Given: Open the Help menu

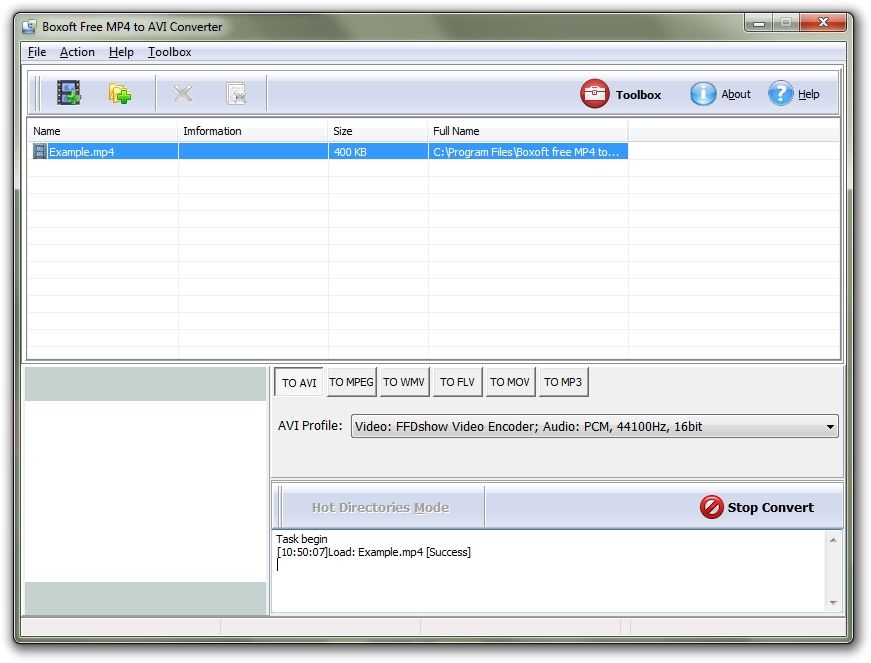Looking at the screenshot, I should click(121, 52).
